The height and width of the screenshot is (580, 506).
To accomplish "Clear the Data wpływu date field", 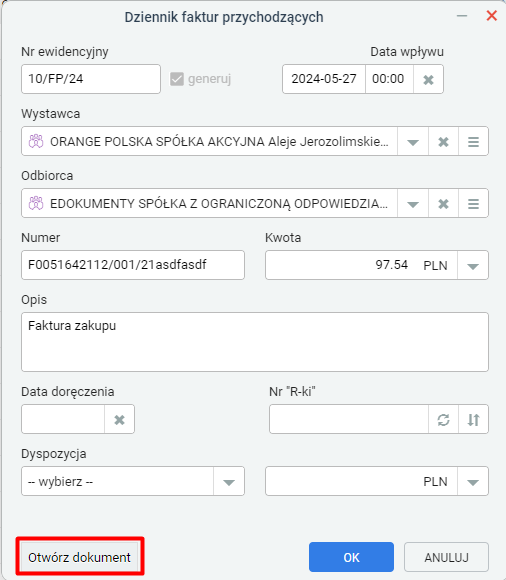I will tap(428, 79).
